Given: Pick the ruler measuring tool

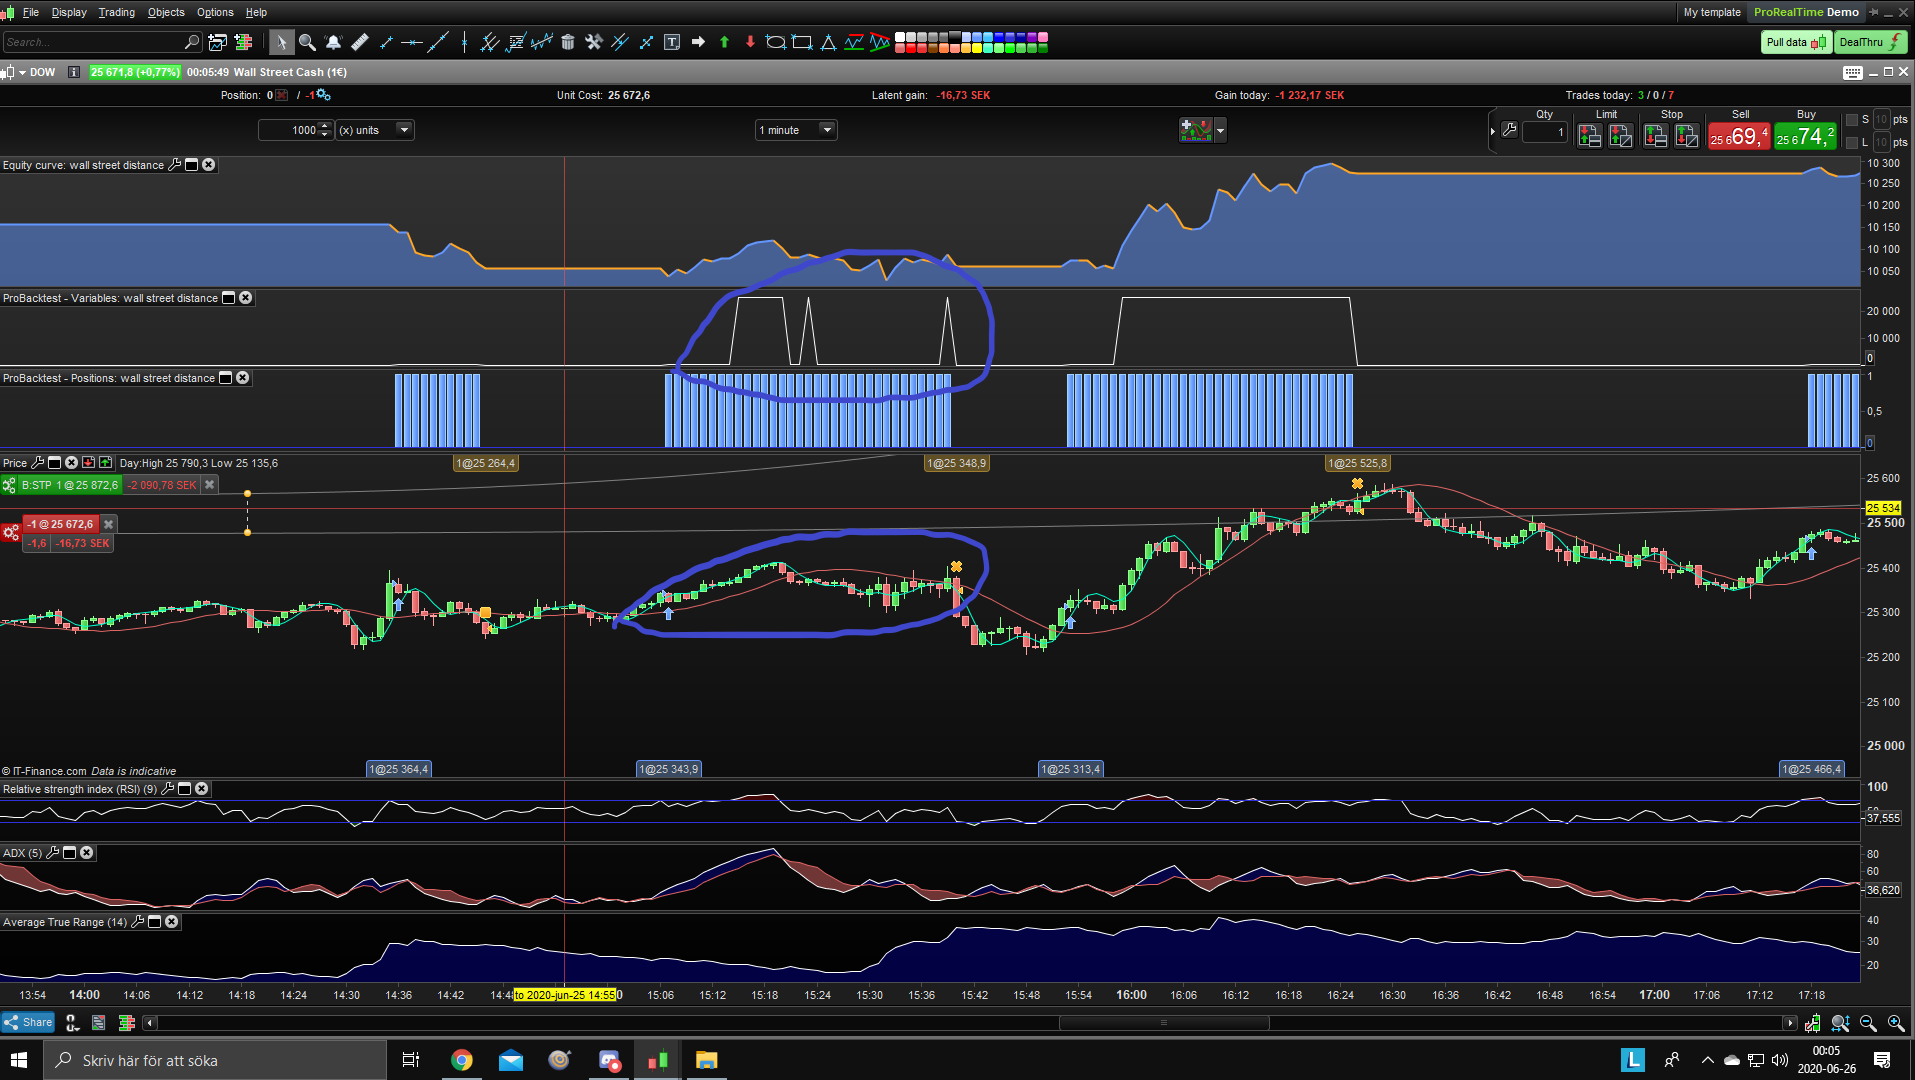Looking at the screenshot, I should [x=360, y=42].
